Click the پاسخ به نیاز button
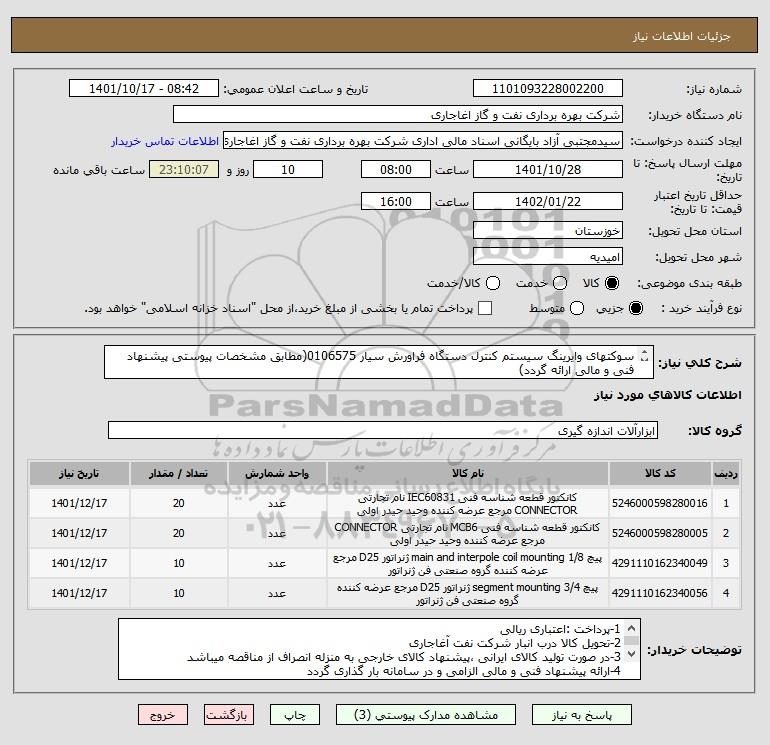The width and height of the screenshot is (770, 745). click(x=582, y=715)
